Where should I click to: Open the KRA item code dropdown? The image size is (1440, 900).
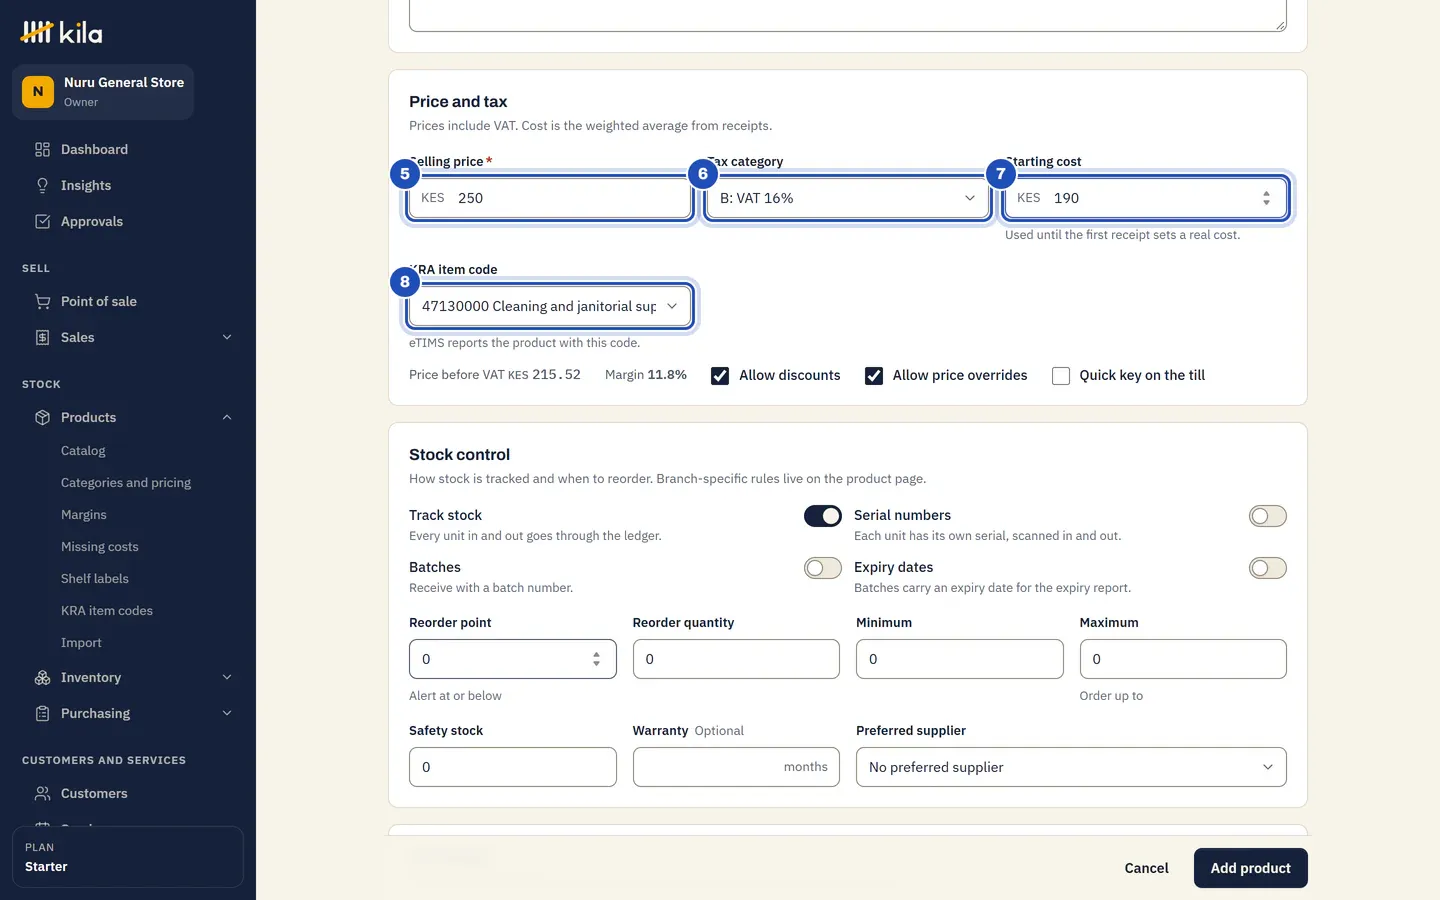(x=550, y=306)
